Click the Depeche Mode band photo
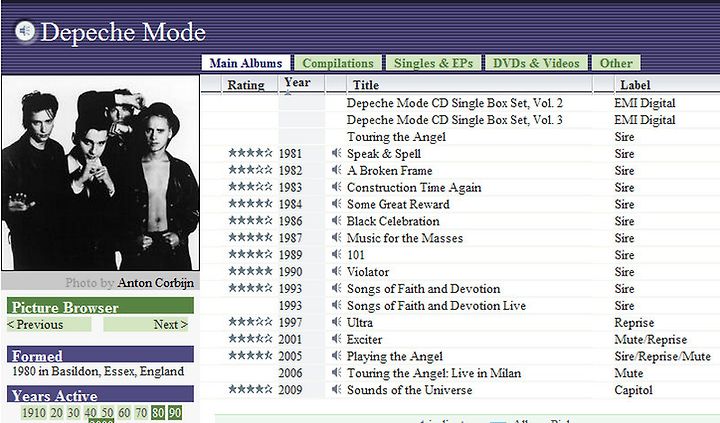 tap(101, 173)
